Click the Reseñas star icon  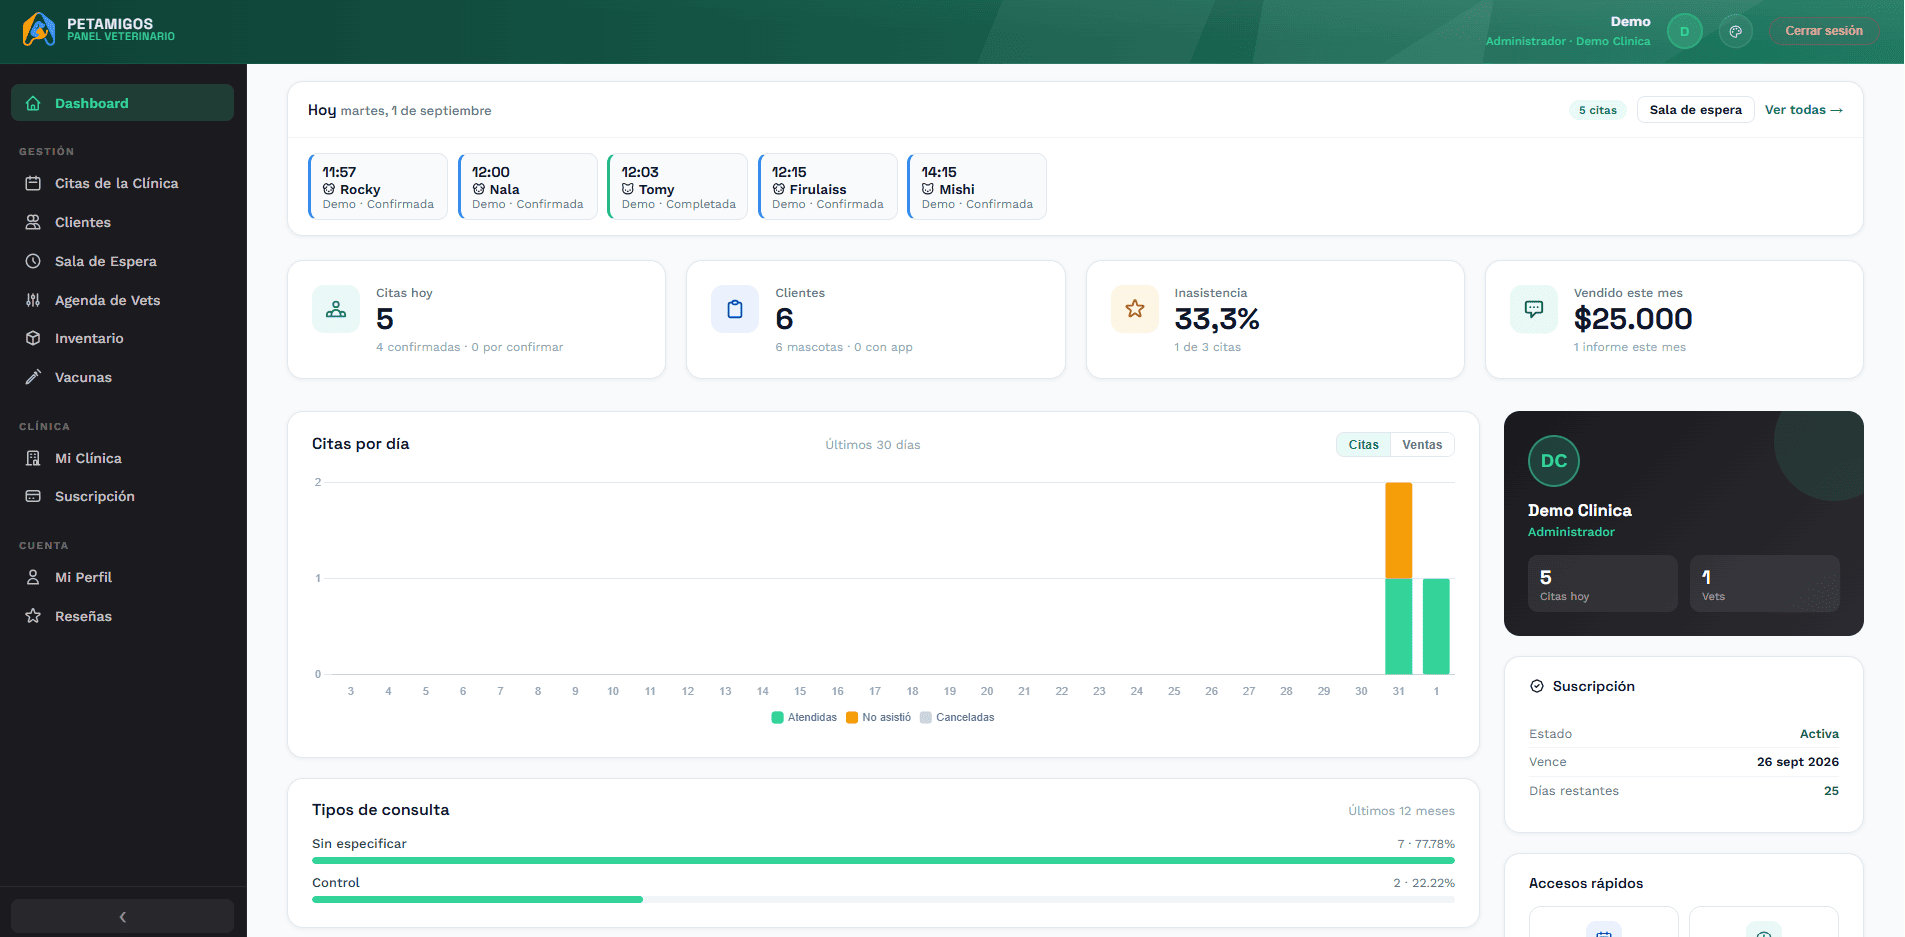tap(33, 616)
